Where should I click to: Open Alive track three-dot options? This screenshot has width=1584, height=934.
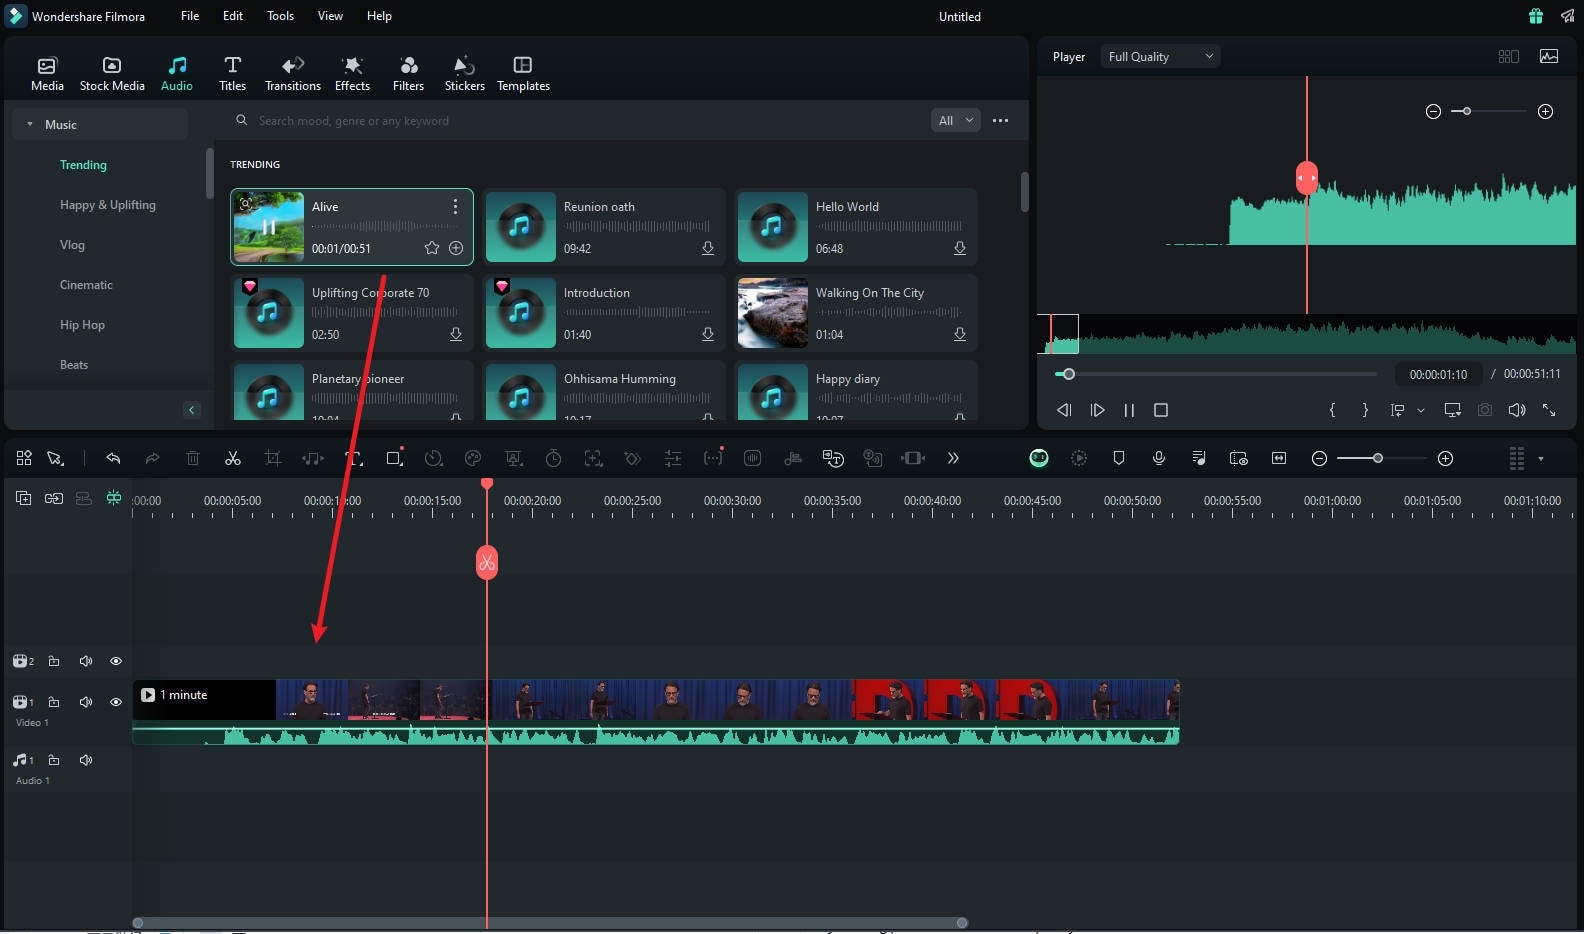click(455, 206)
